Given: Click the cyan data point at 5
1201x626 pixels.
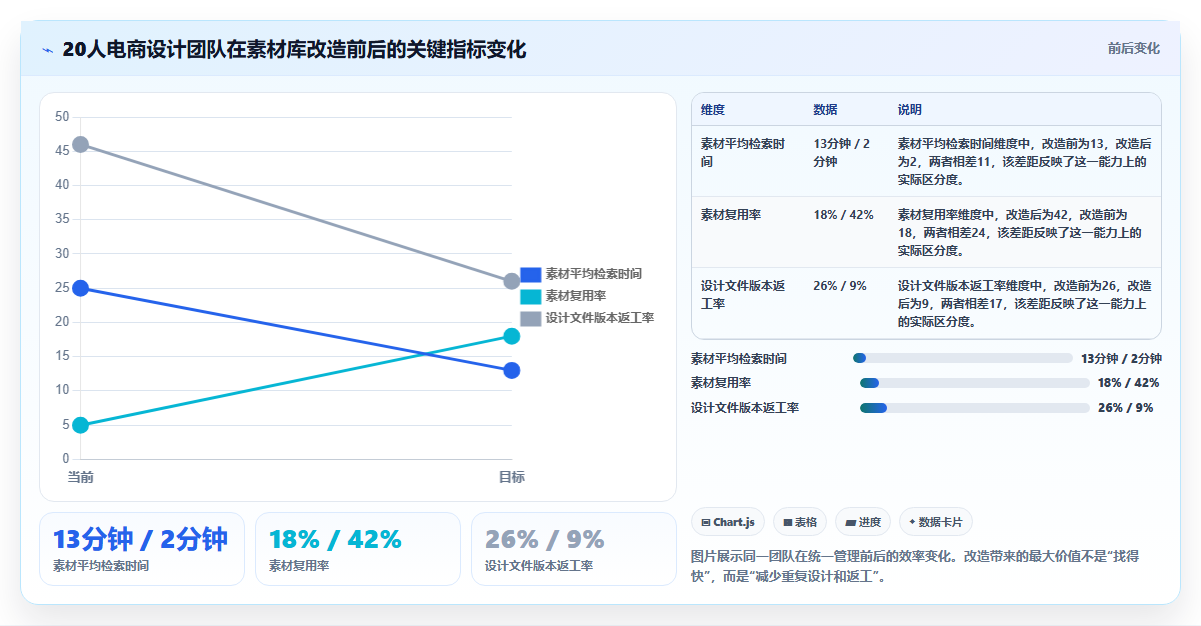Looking at the screenshot, I should [81, 425].
